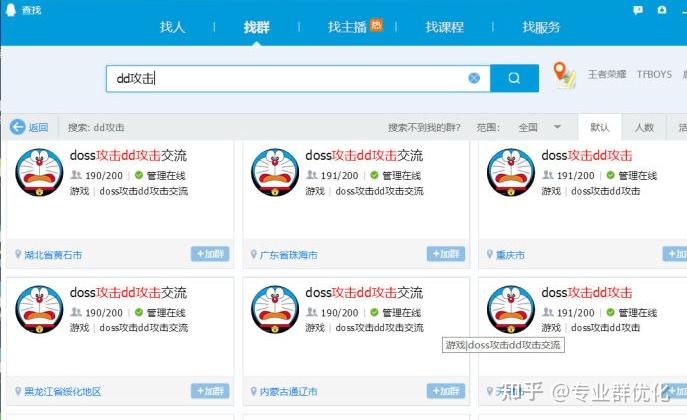Click +加群 on the 内蒙古通辽市 card

pos(446,391)
